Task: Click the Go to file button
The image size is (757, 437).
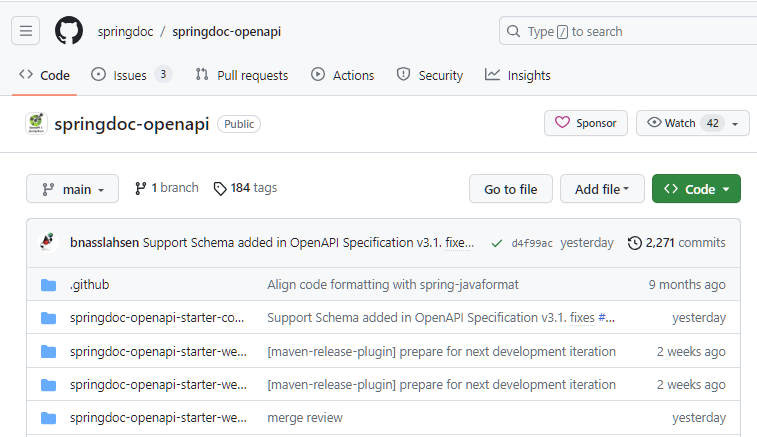Action: [x=511, y=189]
